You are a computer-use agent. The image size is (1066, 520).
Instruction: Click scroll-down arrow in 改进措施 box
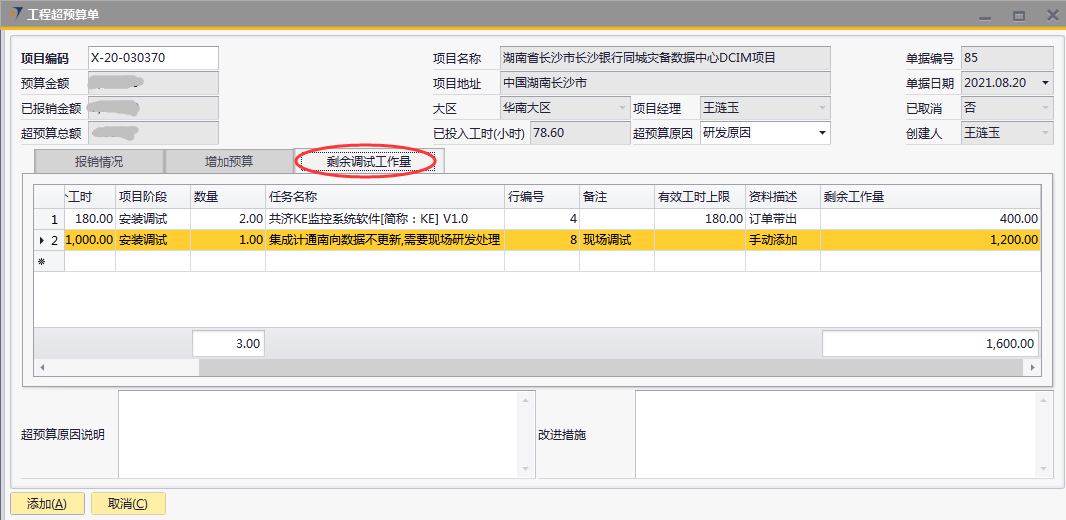coord(1044,468)
